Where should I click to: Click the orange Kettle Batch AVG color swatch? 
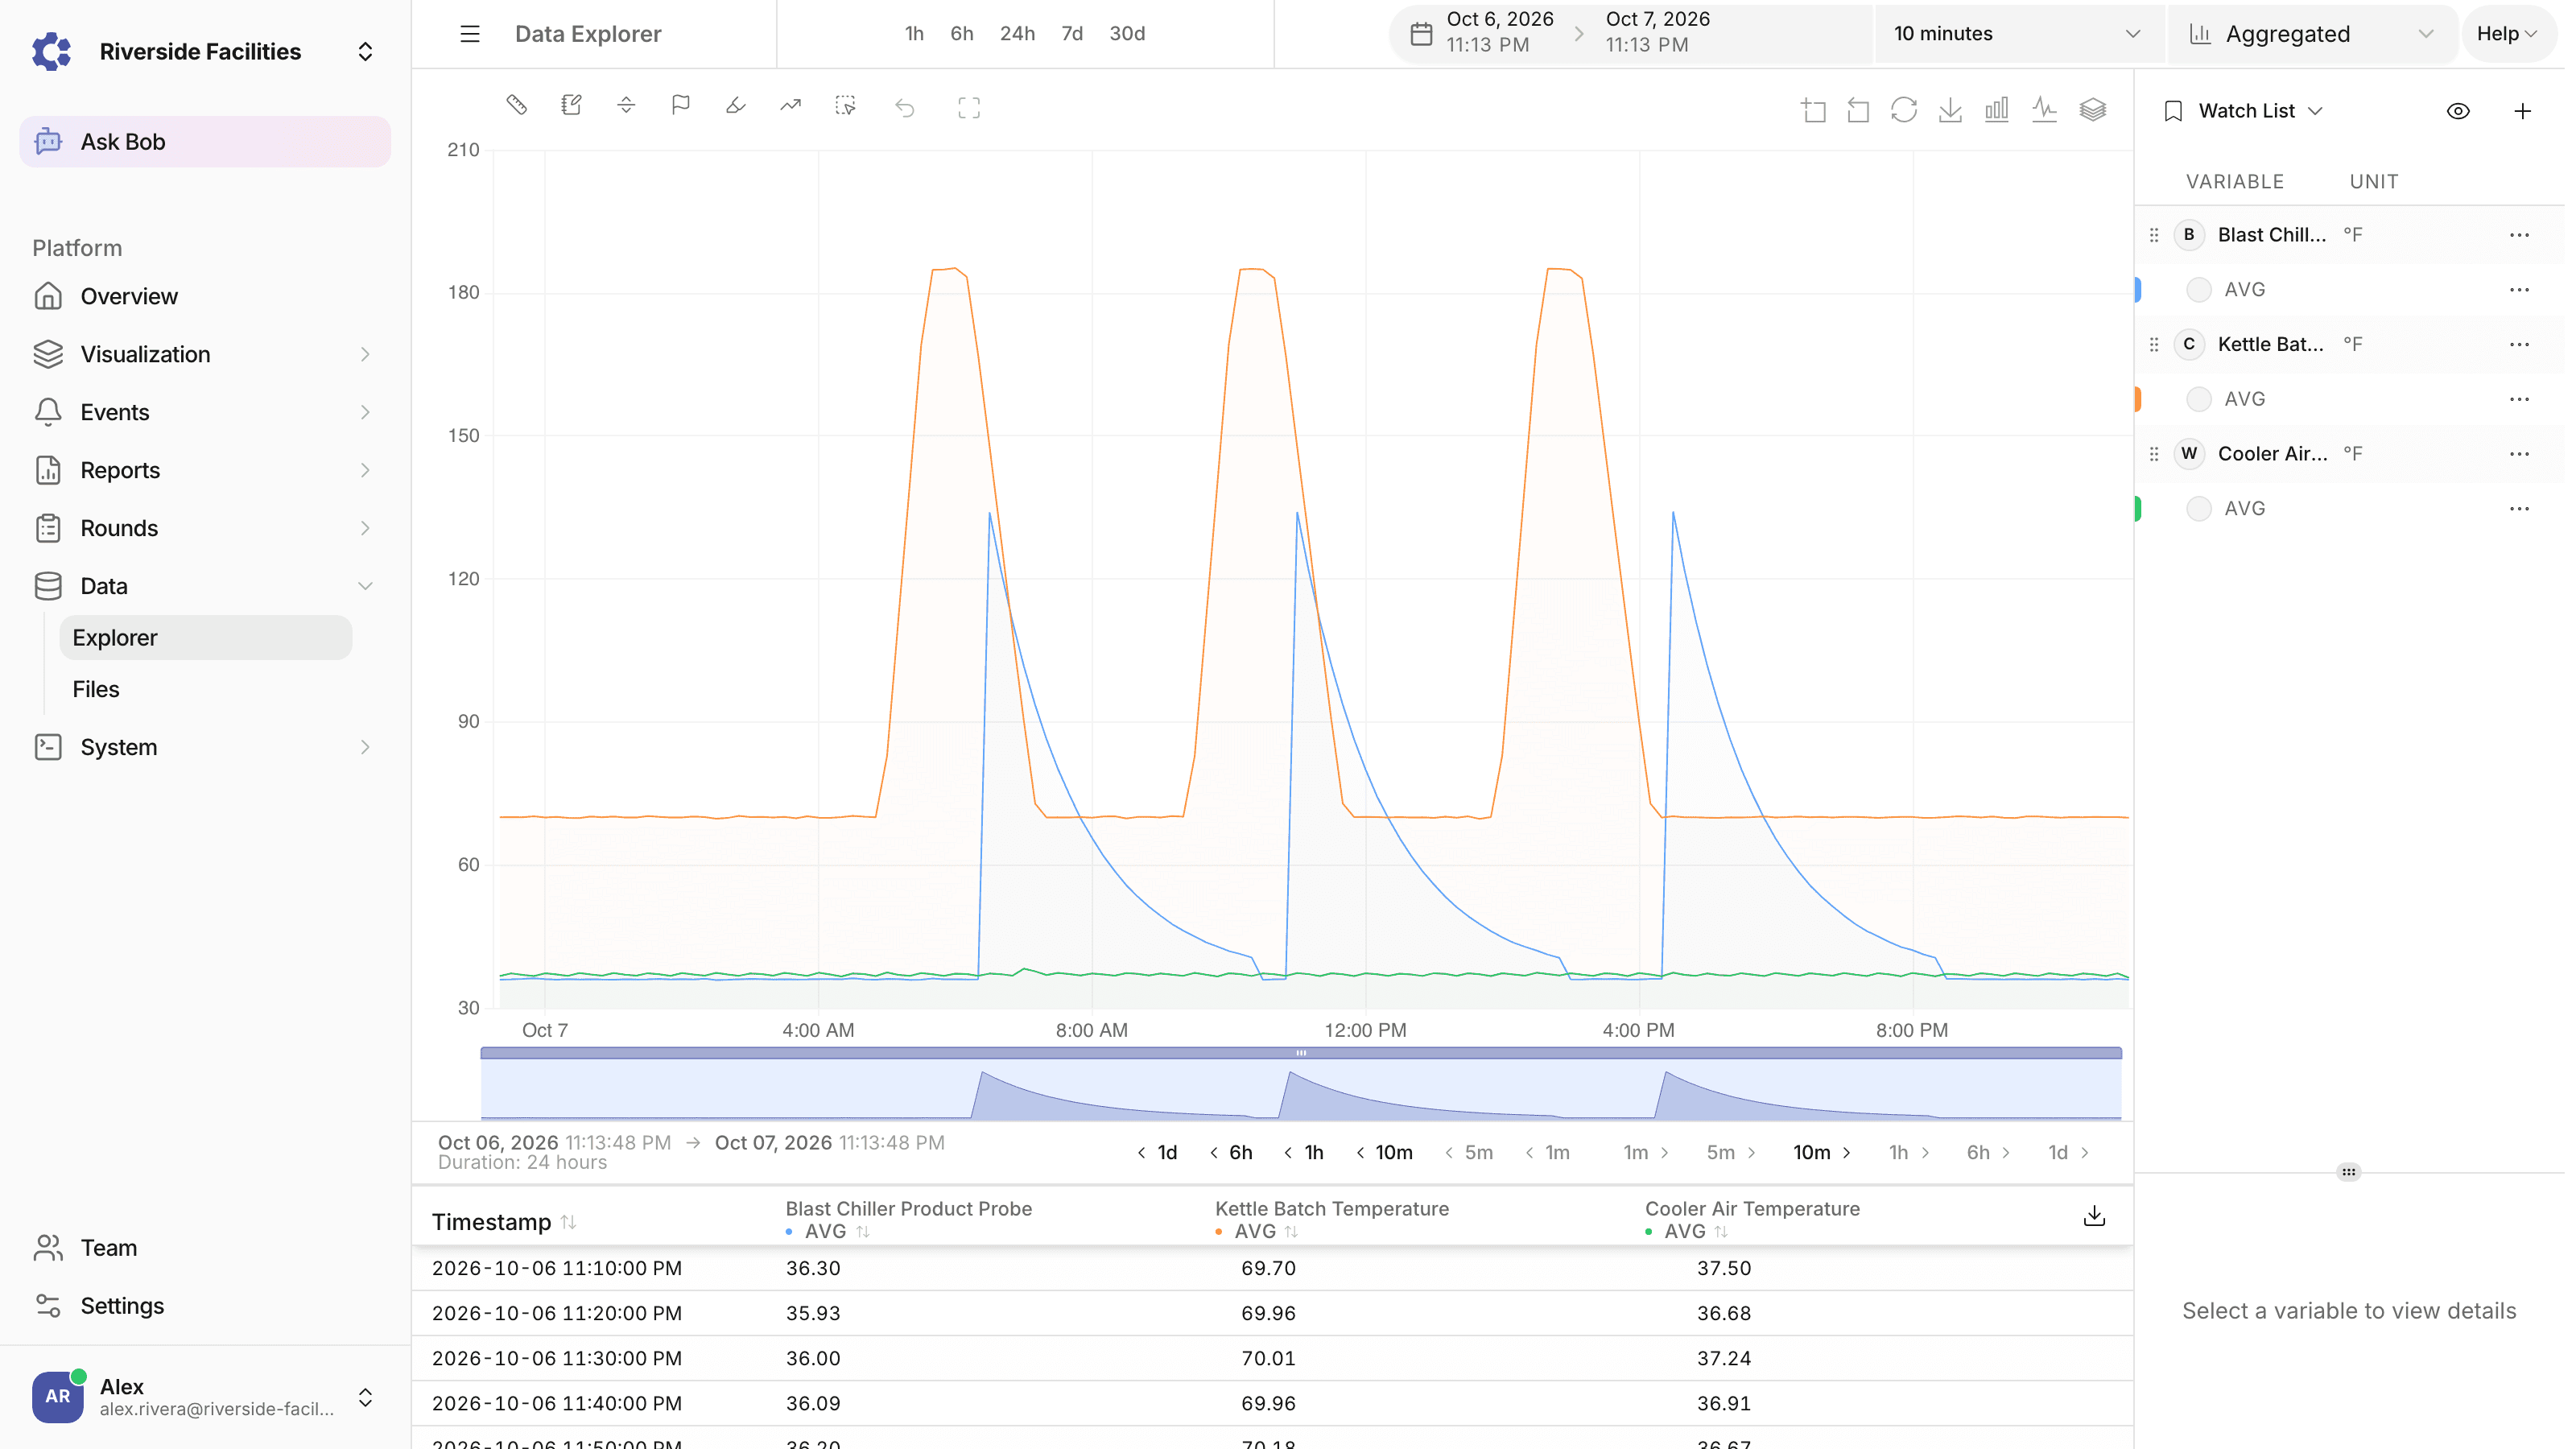[x=2139, y=399]
